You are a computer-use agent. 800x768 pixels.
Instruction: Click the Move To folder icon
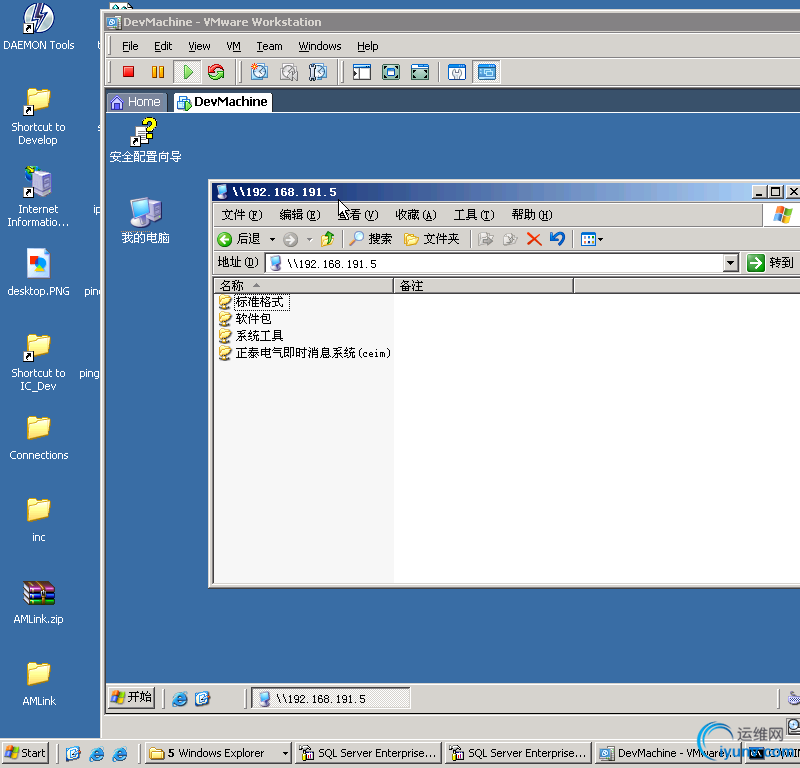(485, 239)
